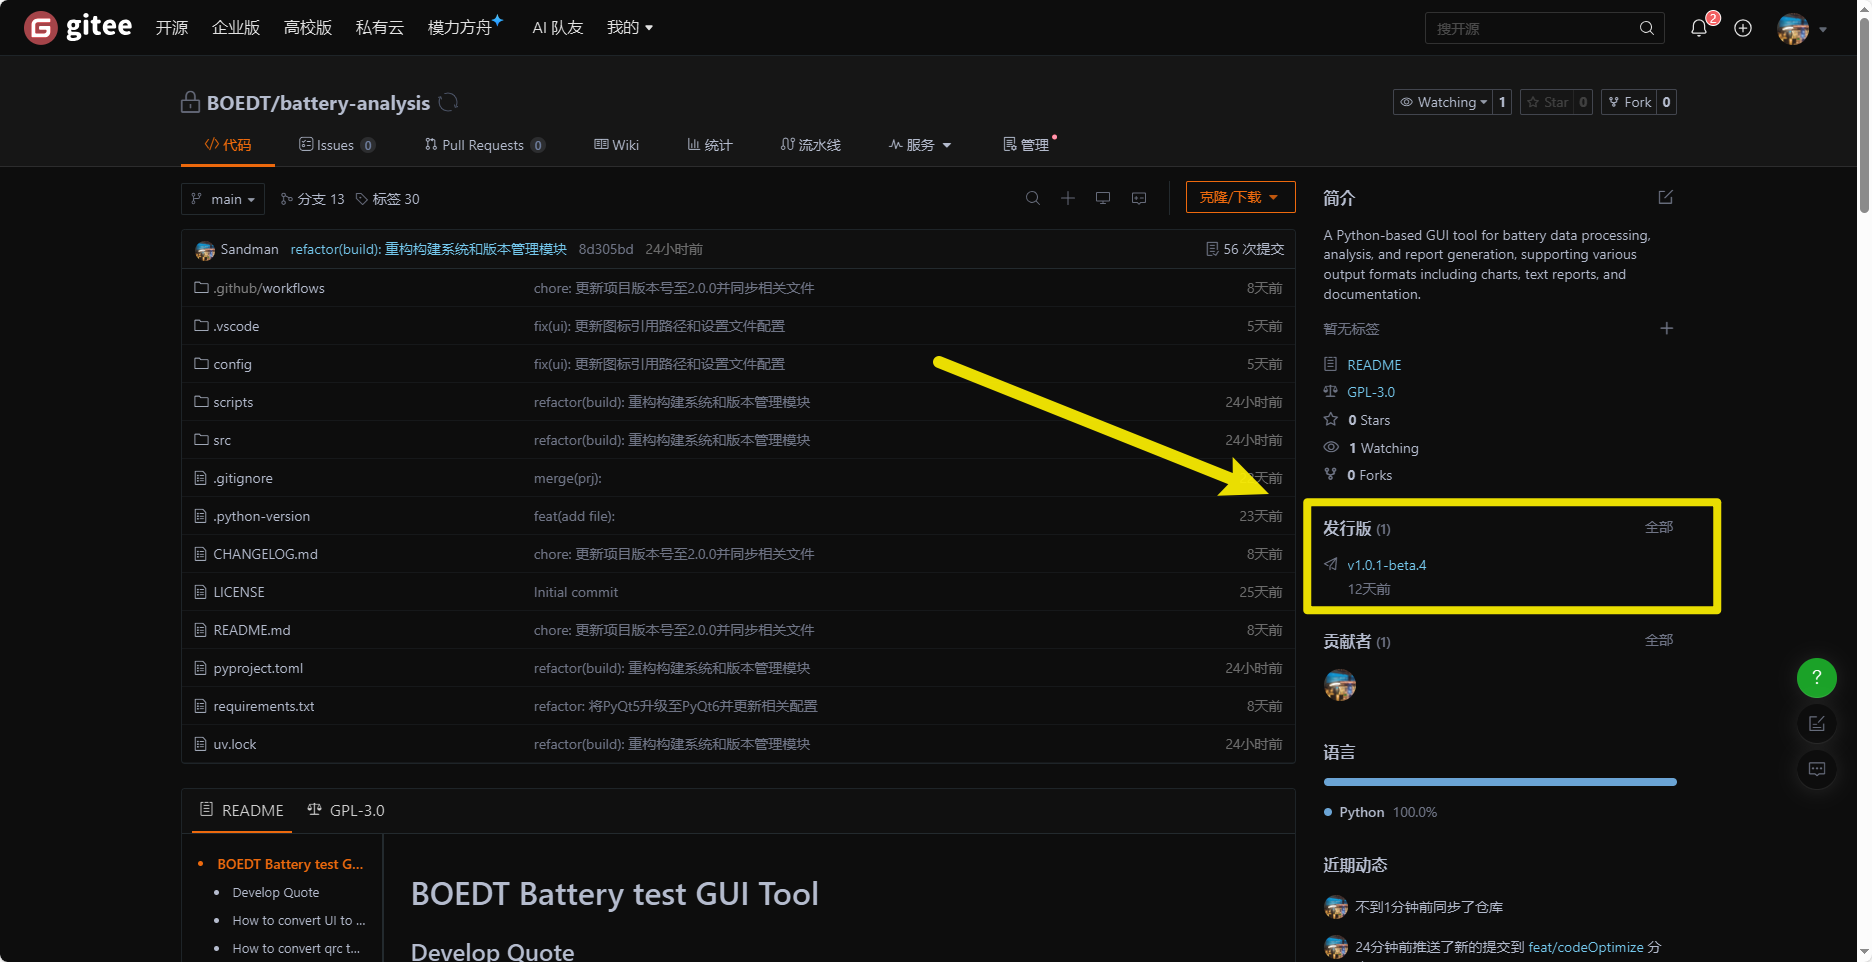Click the contributor avatar under 贡献者

pyautogui.click(x=1340, y=685)
